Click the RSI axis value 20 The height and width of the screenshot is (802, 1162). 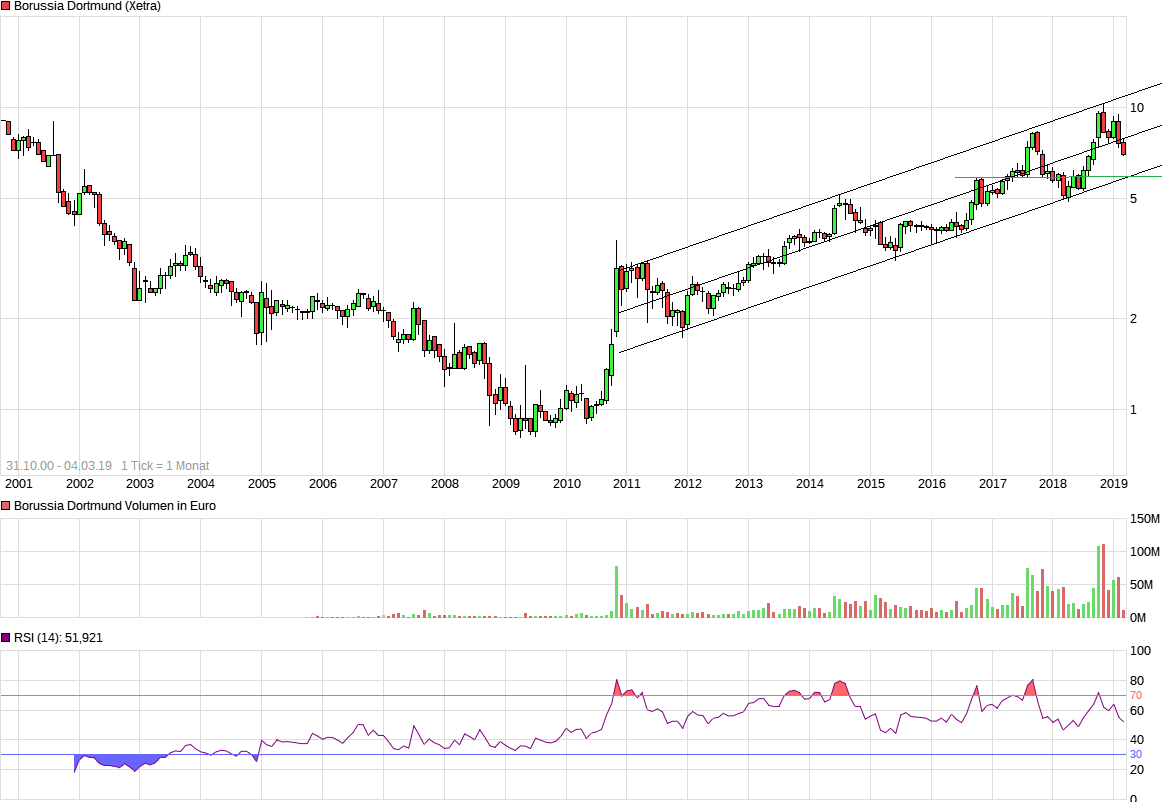point(1137,769)
